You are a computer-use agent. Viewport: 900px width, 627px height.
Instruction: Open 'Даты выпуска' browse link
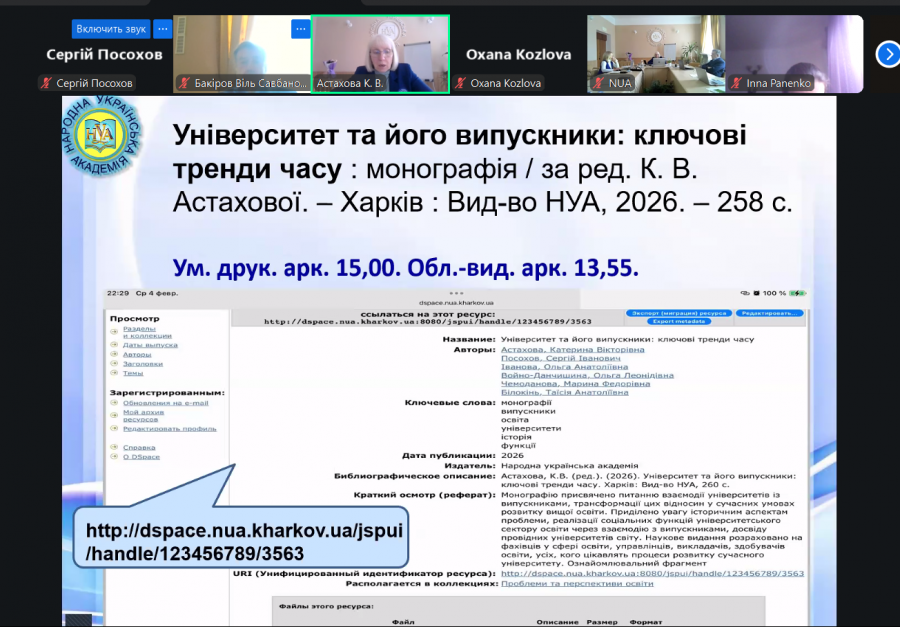150,344
